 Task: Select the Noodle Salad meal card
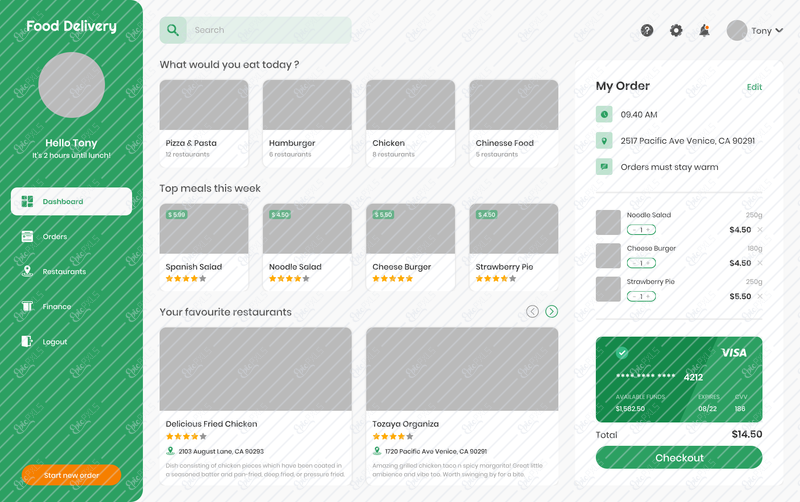(307, 247)
